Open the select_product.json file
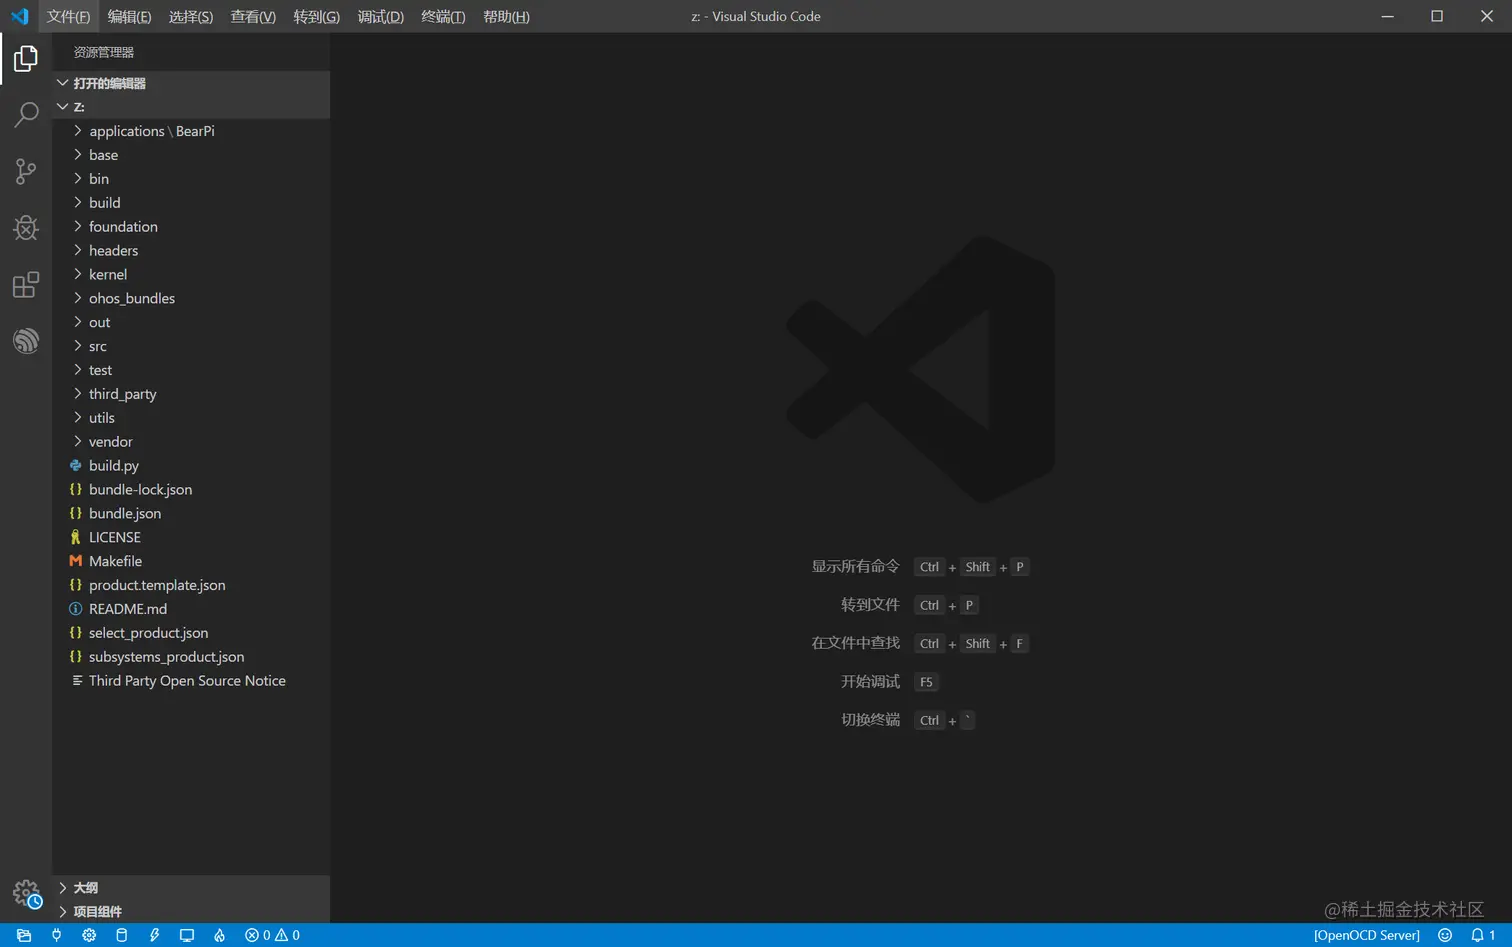 coord(191,633)
